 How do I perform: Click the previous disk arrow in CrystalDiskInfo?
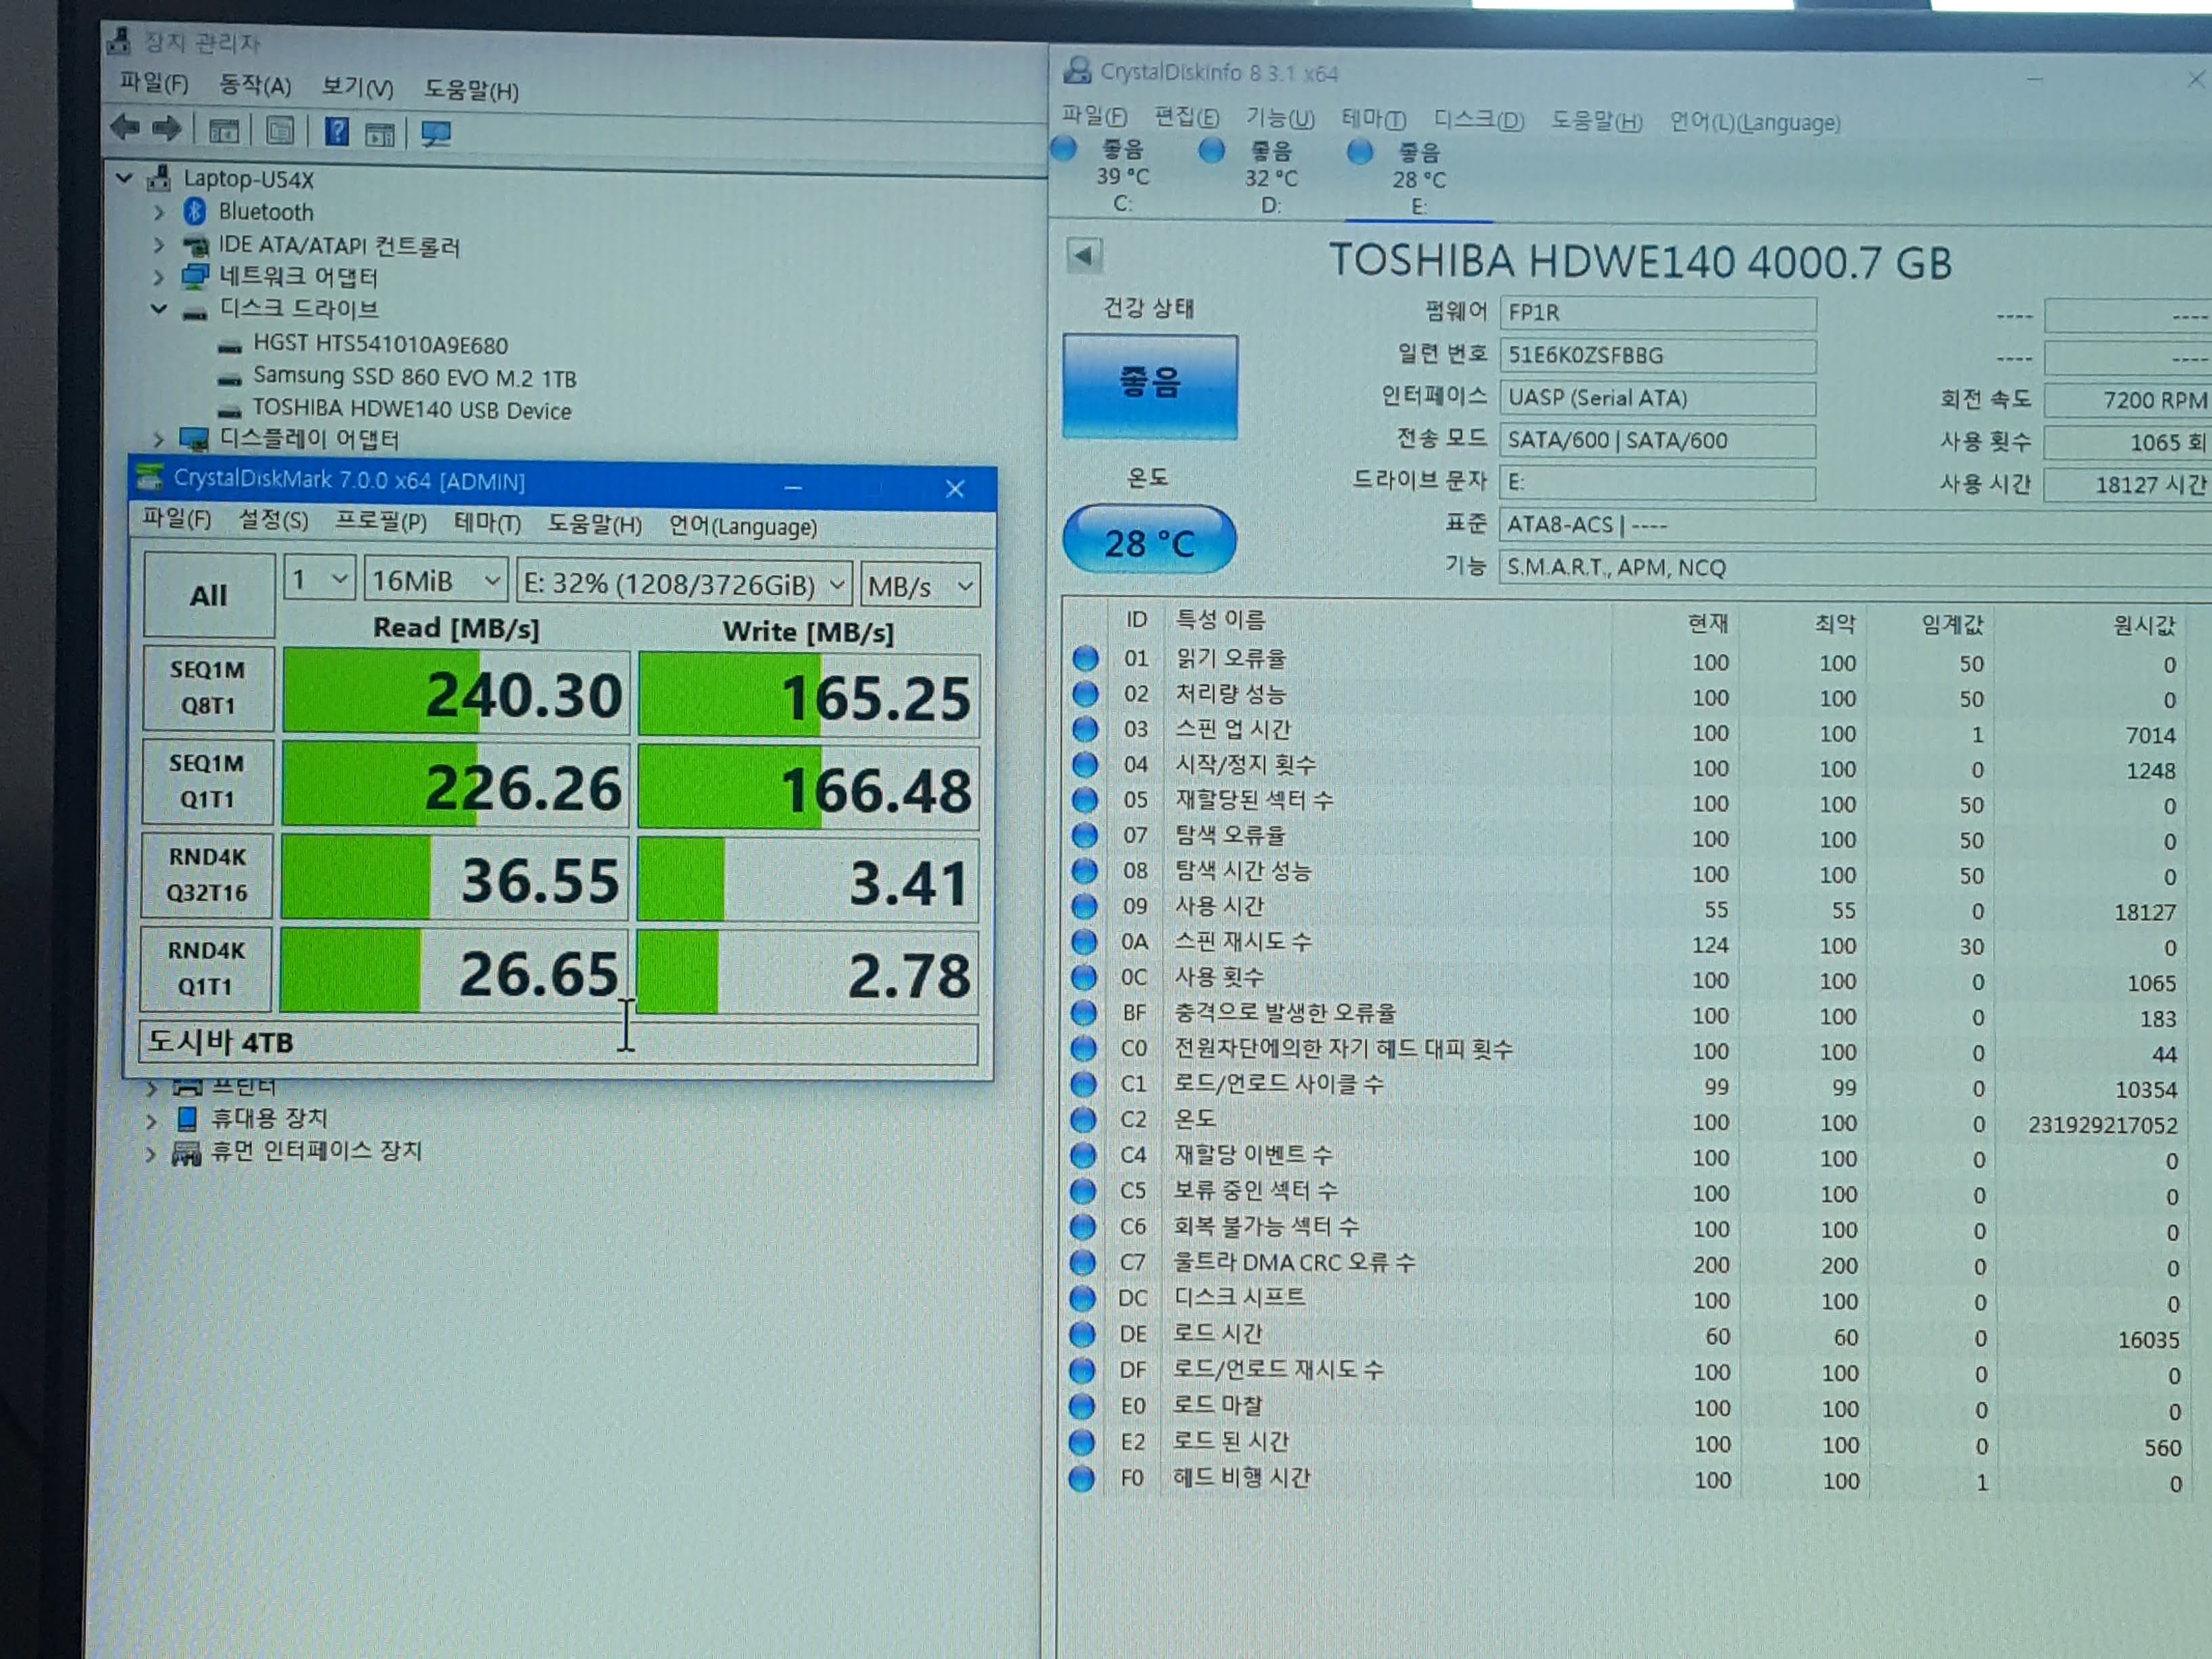(1084, 255)
